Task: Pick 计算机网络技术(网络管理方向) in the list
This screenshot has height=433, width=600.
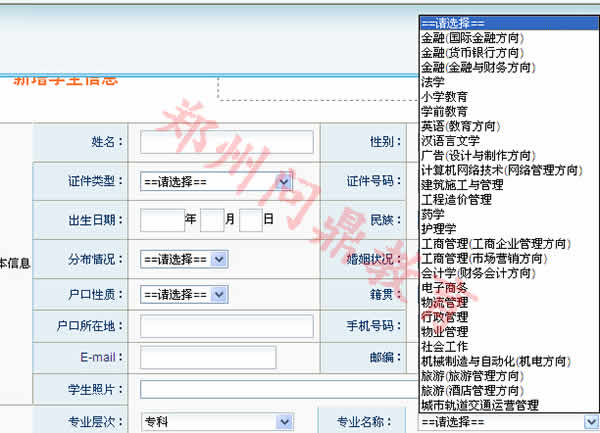Action: (x=500, y=170)
